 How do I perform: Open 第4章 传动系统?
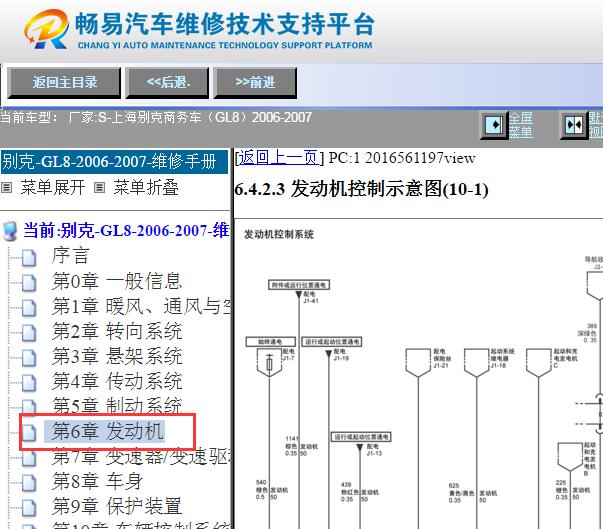pyautogui.click(x=117, y=381)
